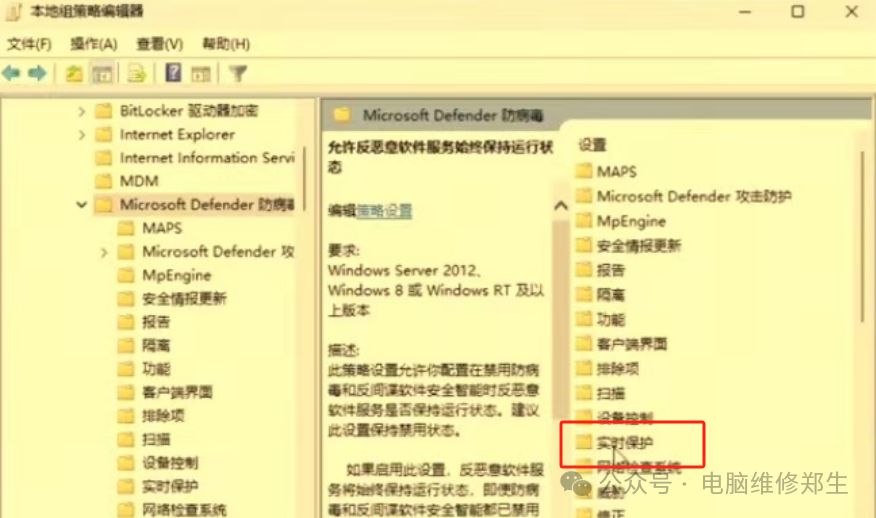Click 排除项 folder icon in left tree

click(x=126, y=416)
